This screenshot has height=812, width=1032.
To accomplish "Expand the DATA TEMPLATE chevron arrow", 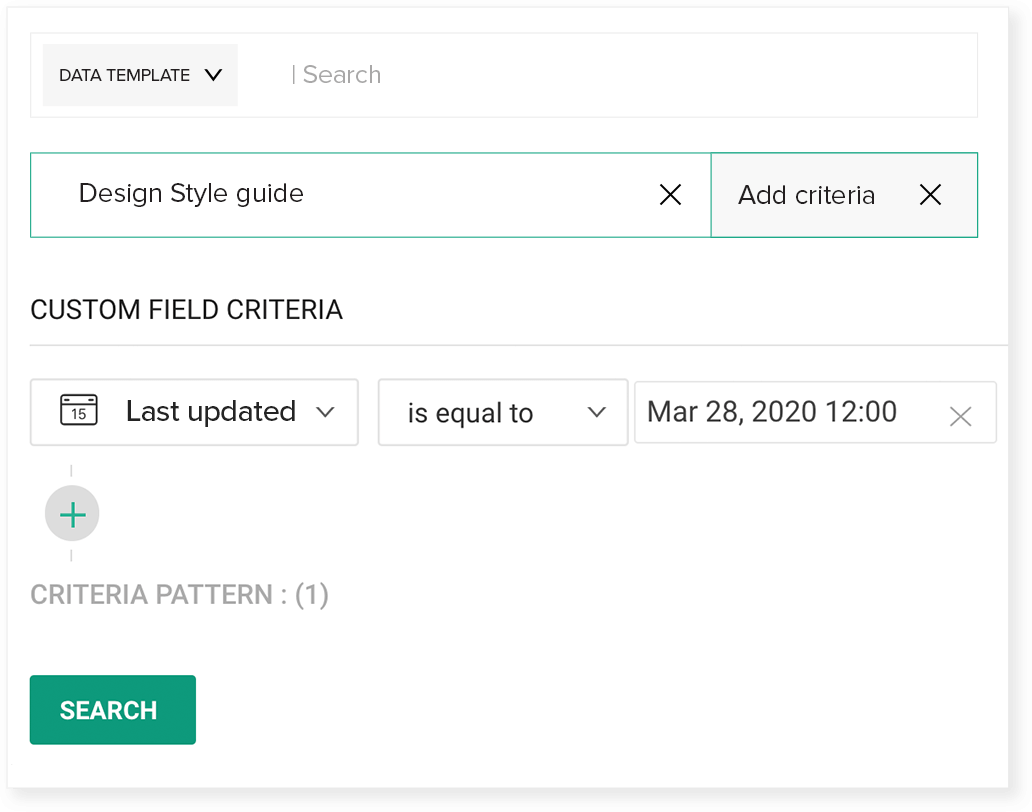I will click(212, 75).
